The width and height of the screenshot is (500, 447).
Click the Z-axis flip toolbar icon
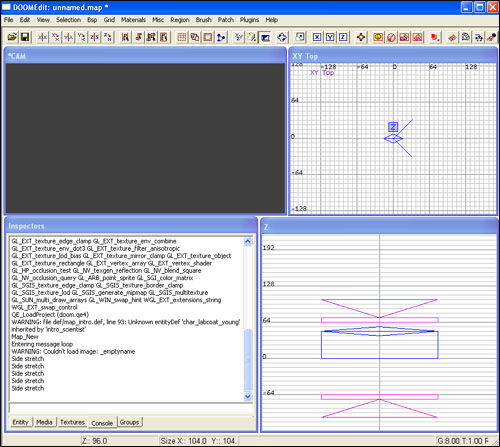point(95,37)
